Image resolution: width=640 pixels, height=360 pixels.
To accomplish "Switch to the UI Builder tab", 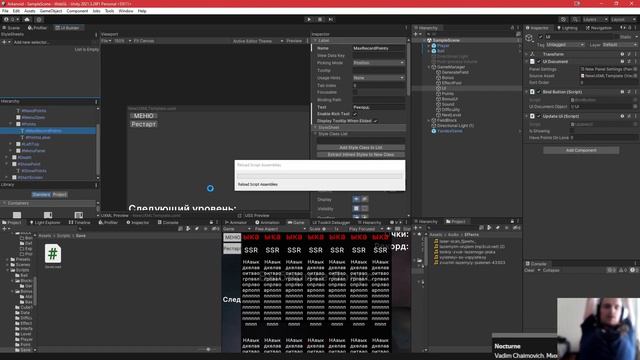I will (68, 28).
